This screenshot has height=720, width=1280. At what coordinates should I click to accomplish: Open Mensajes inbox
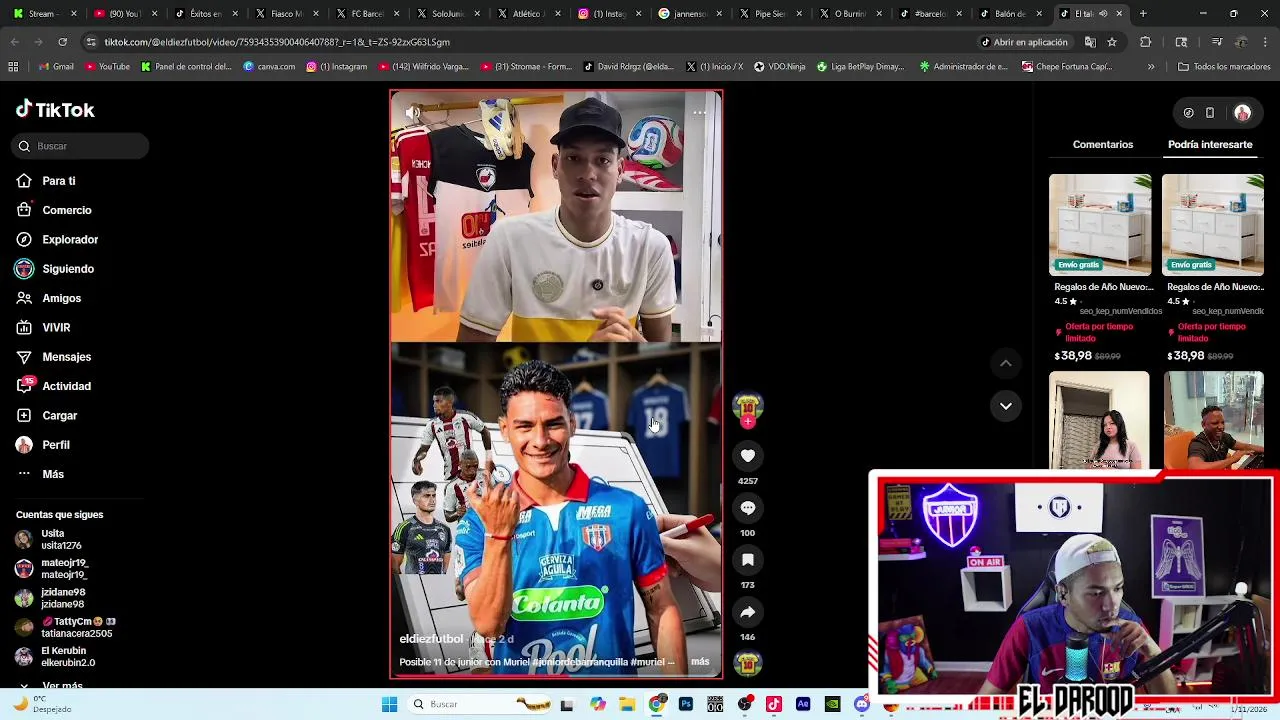(x=54, y=357)
